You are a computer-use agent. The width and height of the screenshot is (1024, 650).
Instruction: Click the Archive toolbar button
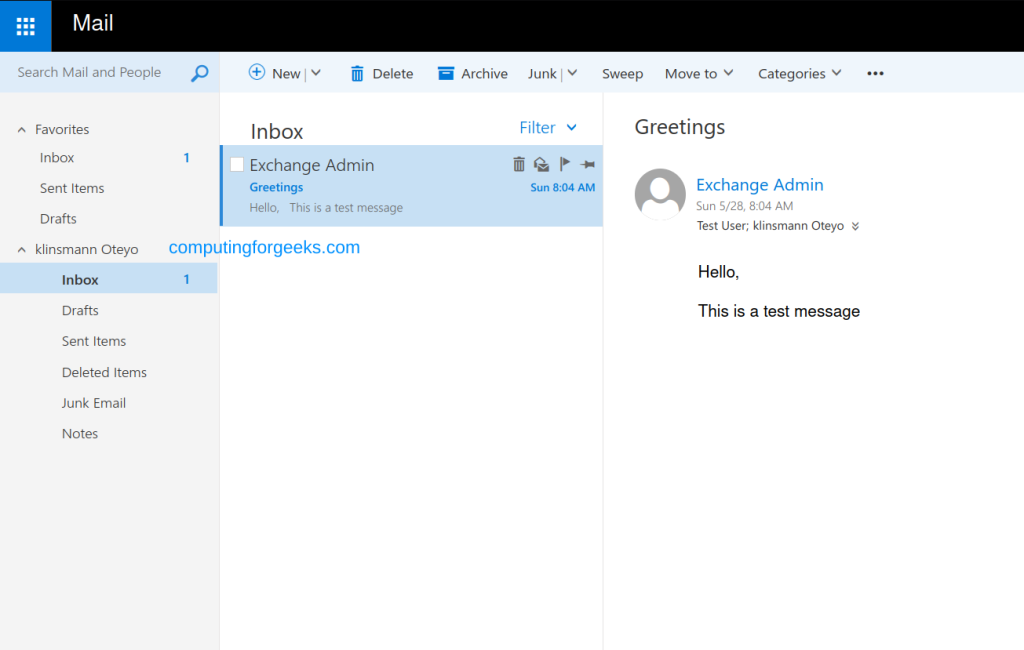473,74
